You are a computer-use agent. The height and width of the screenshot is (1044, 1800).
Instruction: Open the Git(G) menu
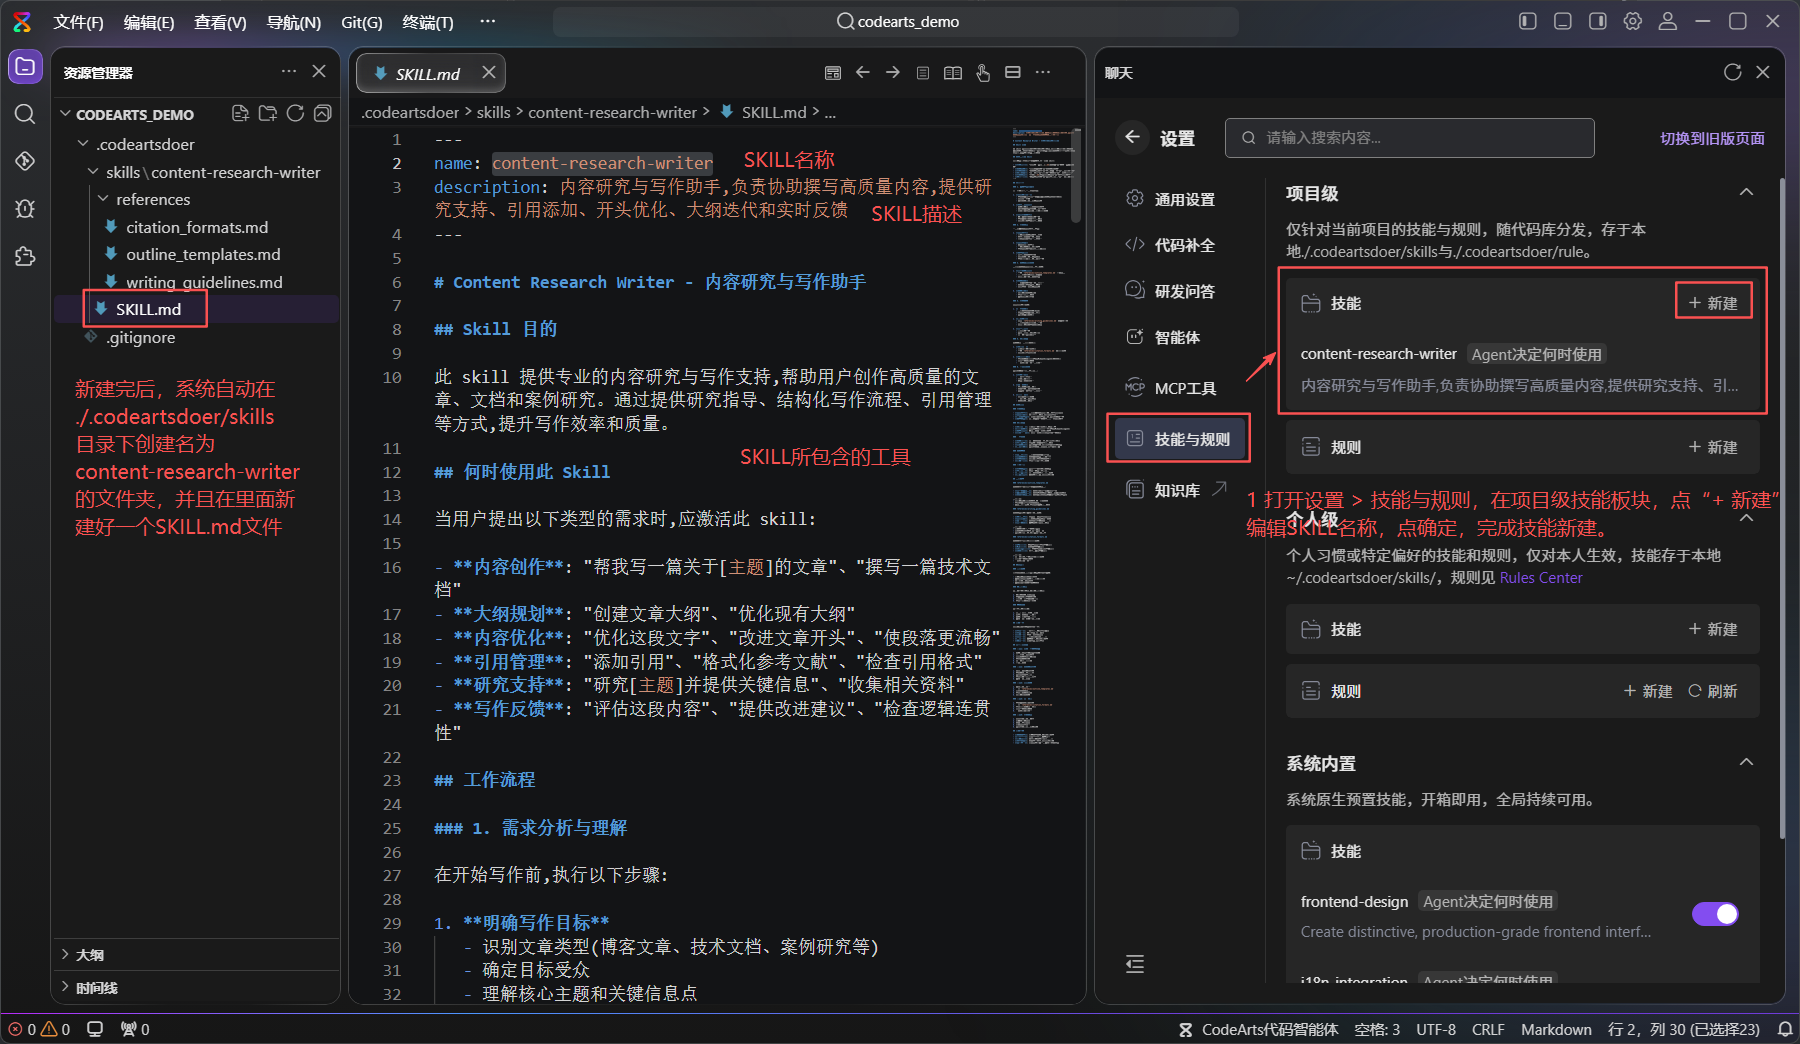pos(362,22)
